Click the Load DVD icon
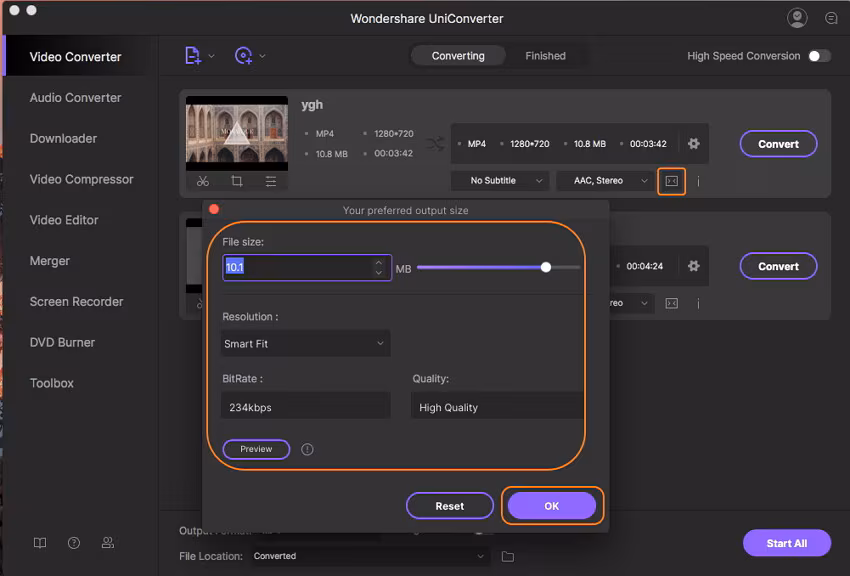 pyautogui.click(x=243, y=55)
